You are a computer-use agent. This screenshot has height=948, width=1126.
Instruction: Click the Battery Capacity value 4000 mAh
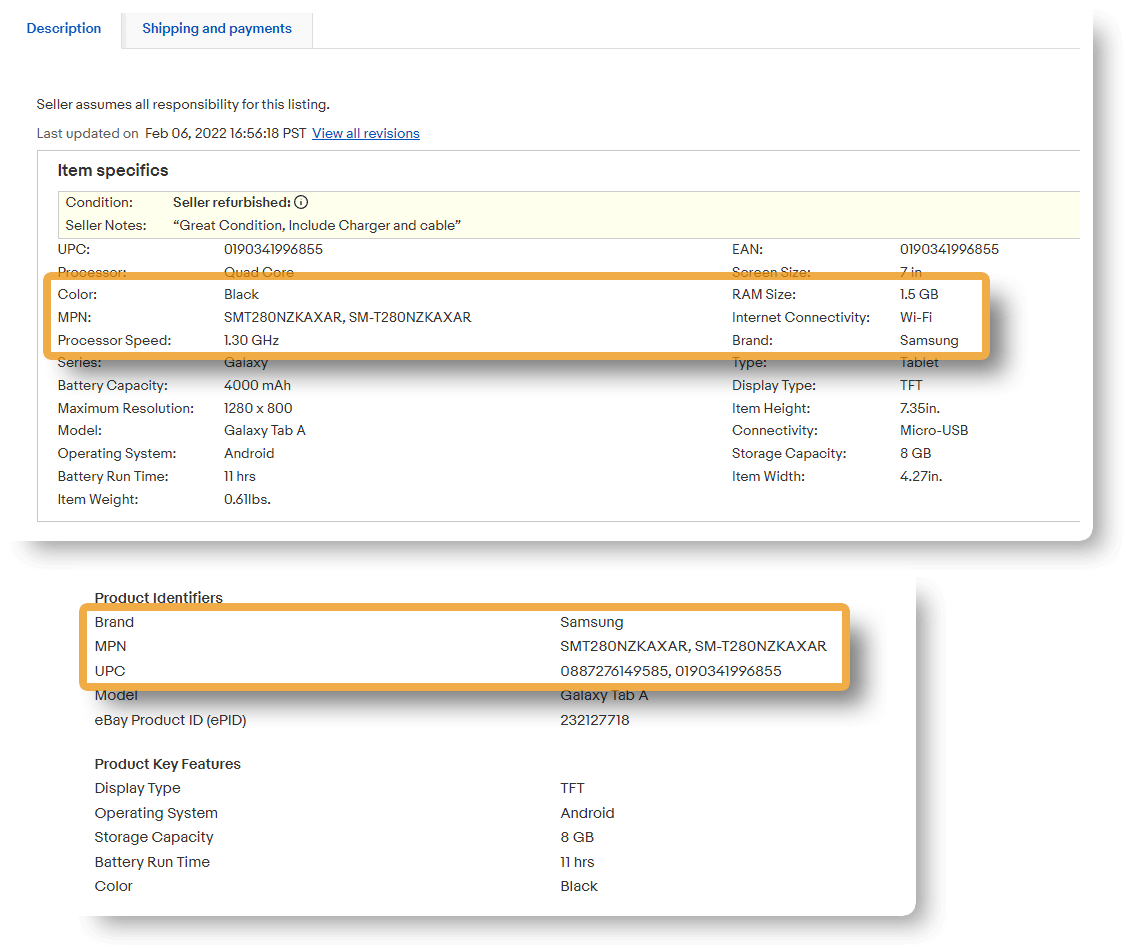[x=257, y=386]
